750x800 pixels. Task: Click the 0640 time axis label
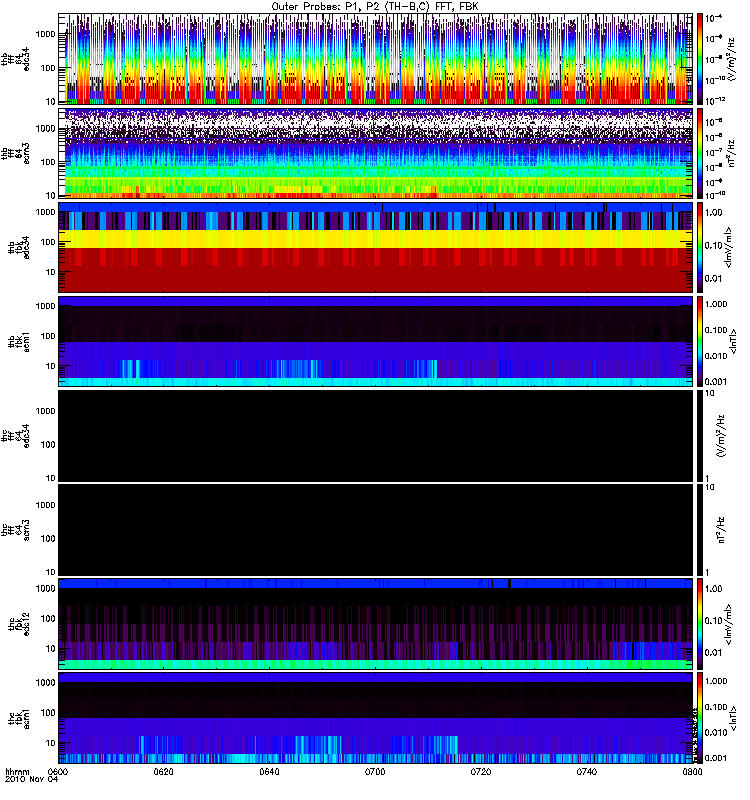pyautogui.click(x=269, y=772)
